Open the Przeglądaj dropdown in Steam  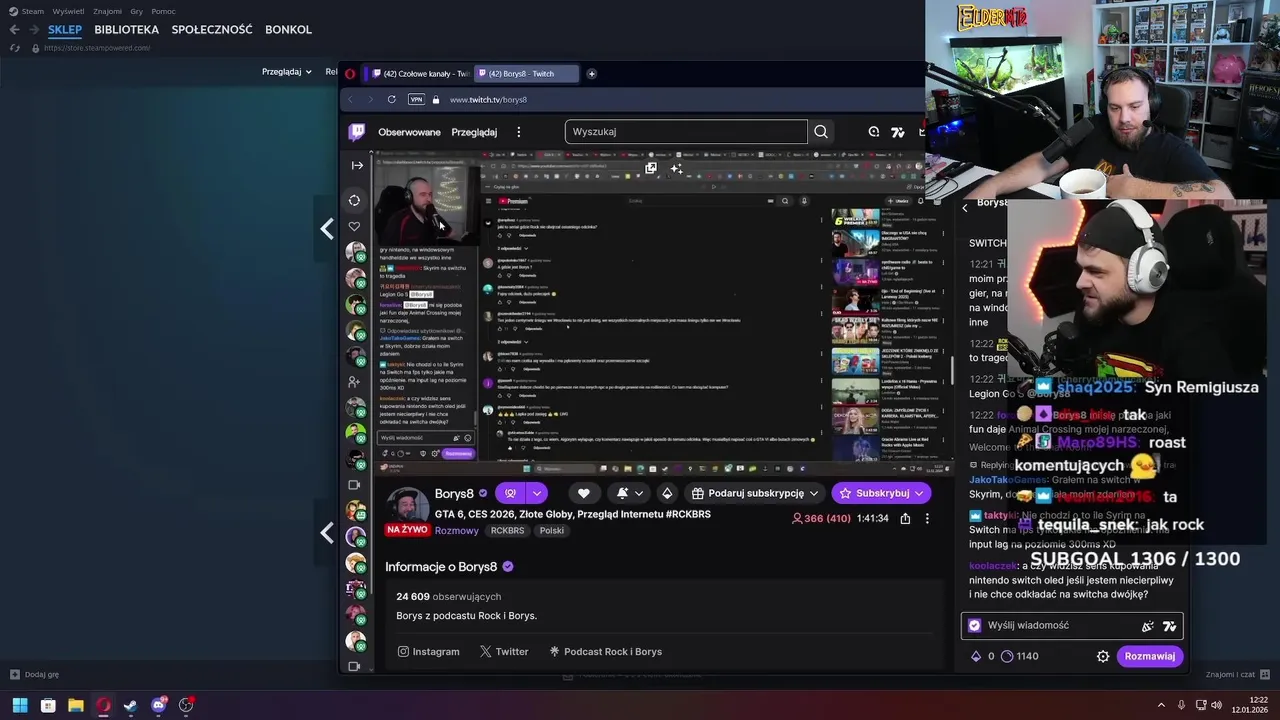(287, 72)
